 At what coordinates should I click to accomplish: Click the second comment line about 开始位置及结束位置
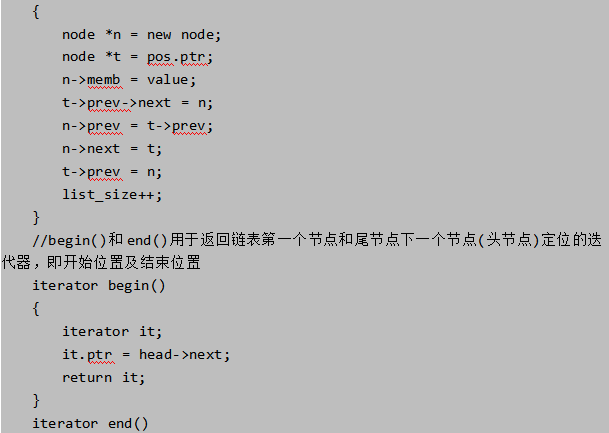pyautogui.click(x=101, y=263)
